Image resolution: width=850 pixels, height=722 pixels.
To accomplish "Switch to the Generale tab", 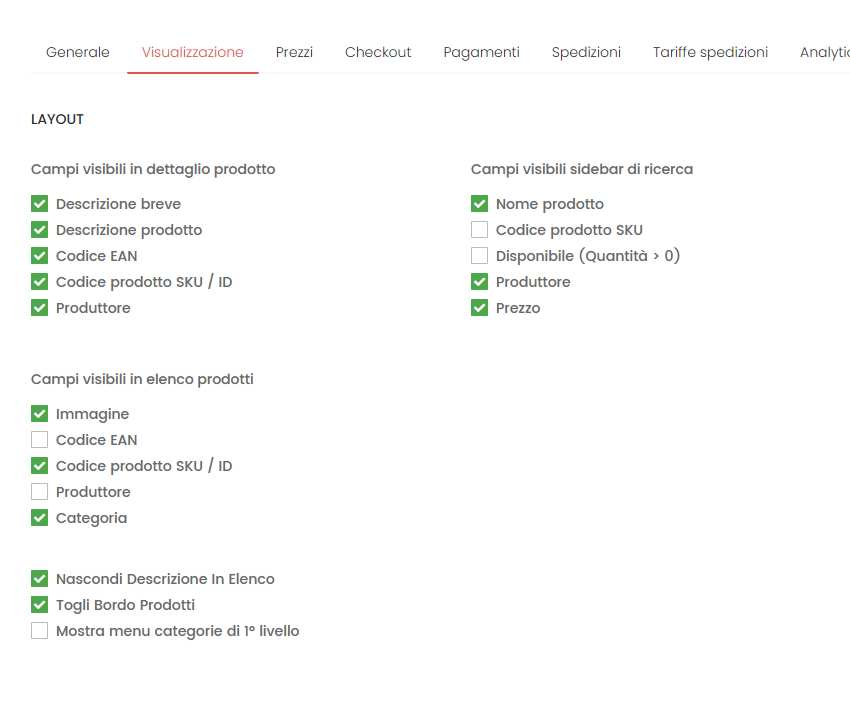I will click(x=77, y=52).
